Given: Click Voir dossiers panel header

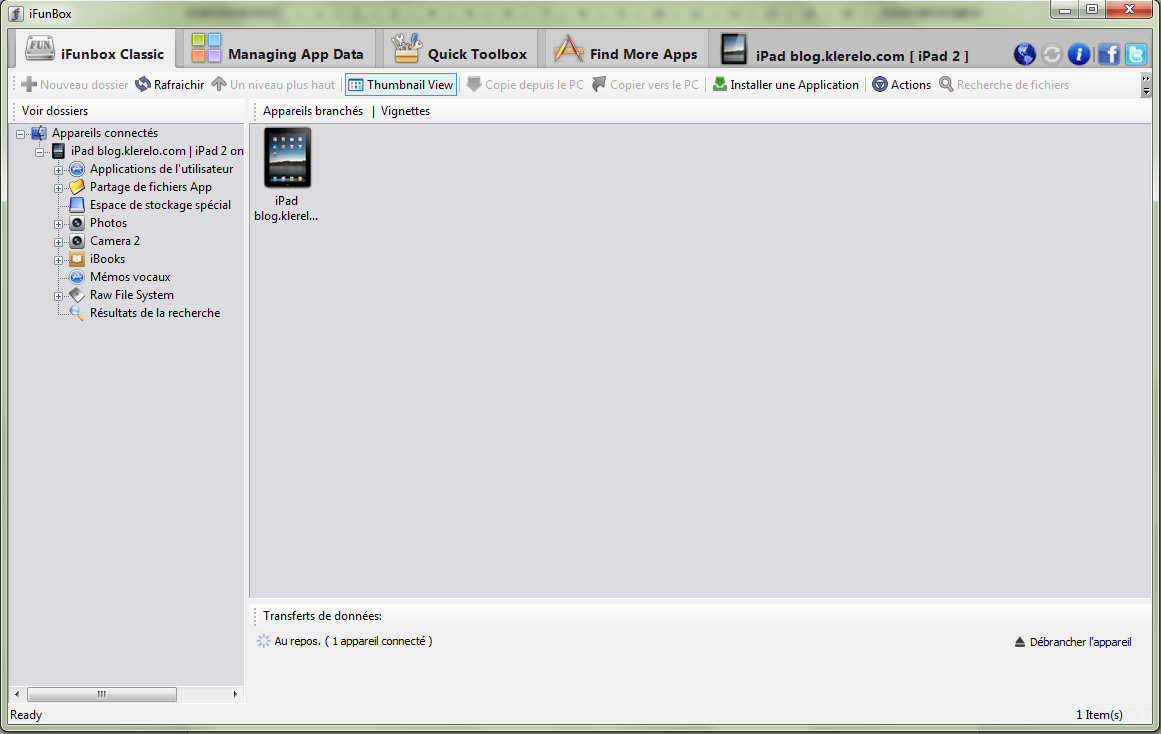Looking at the screenshot, I should click(55, 111).
